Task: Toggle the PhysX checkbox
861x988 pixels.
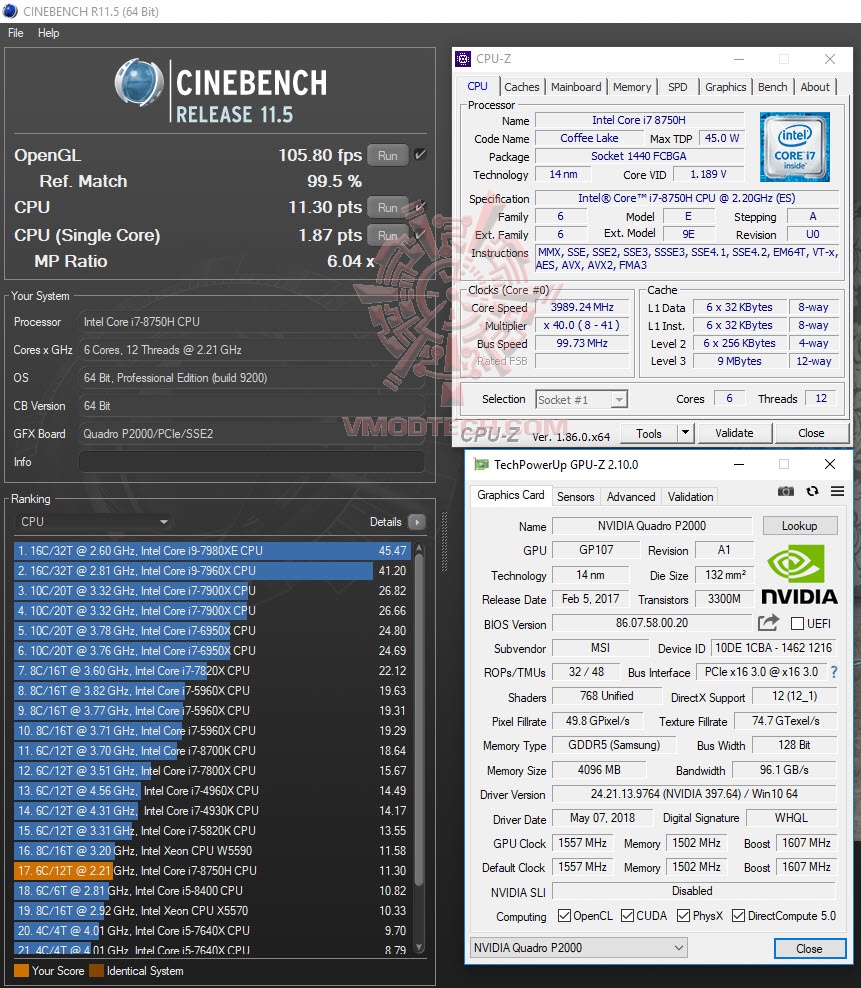Action: click(683, 916)
